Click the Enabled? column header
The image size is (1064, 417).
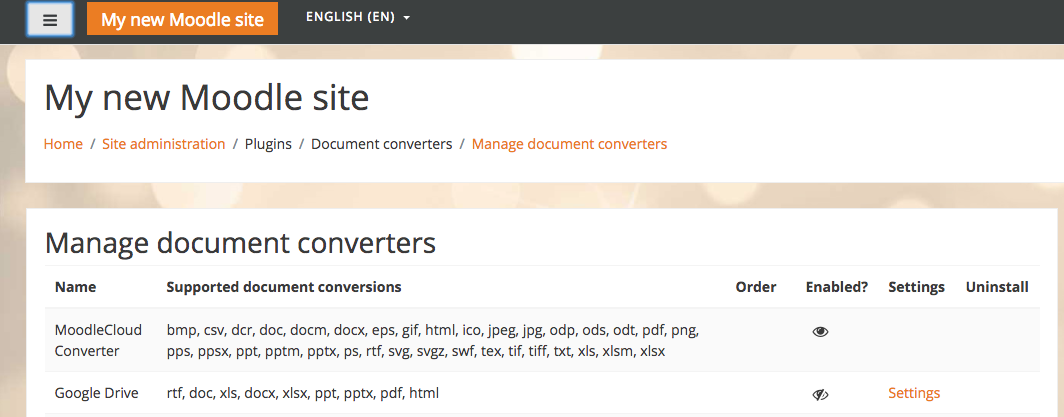coord(837,287)
